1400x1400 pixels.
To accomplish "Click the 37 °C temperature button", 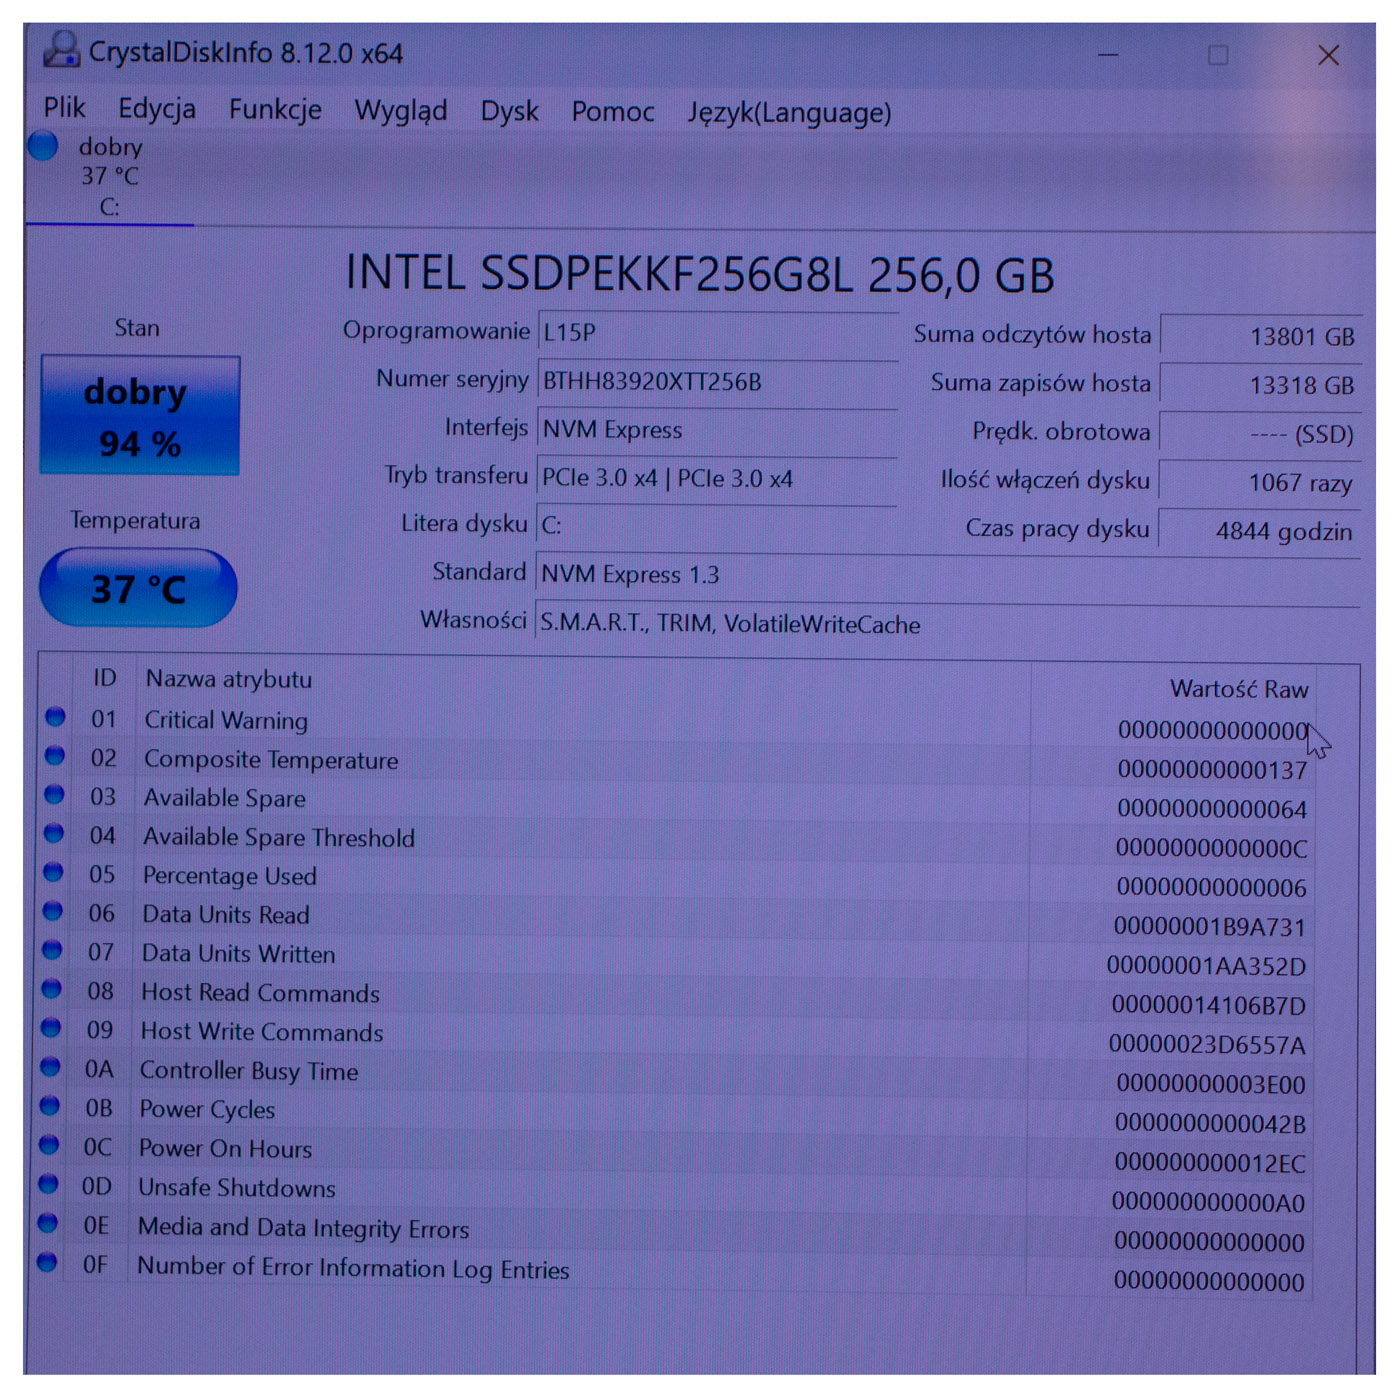I will tap(138, 588).
